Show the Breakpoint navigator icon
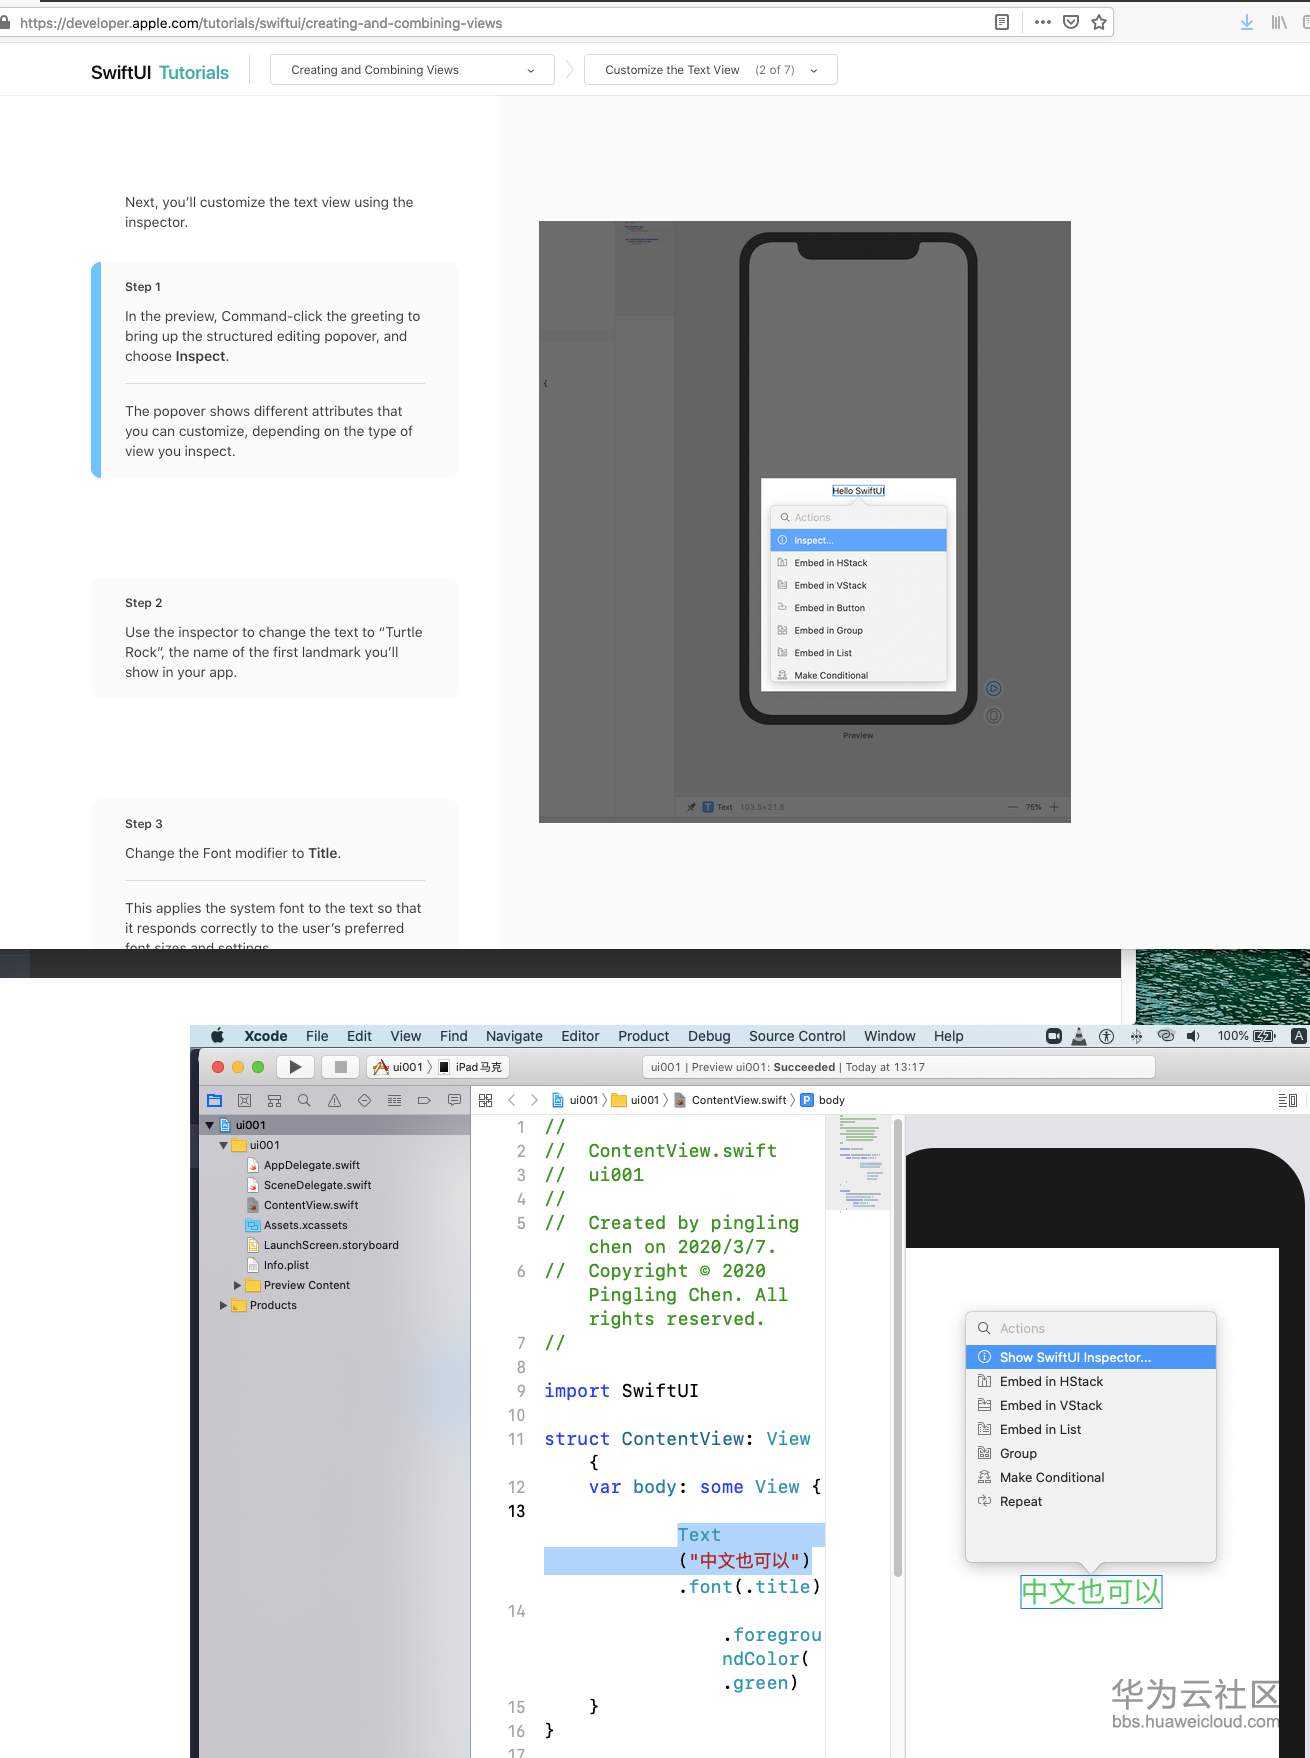This screenshot has width=1310, height=1758. [x=424, y=1100]
